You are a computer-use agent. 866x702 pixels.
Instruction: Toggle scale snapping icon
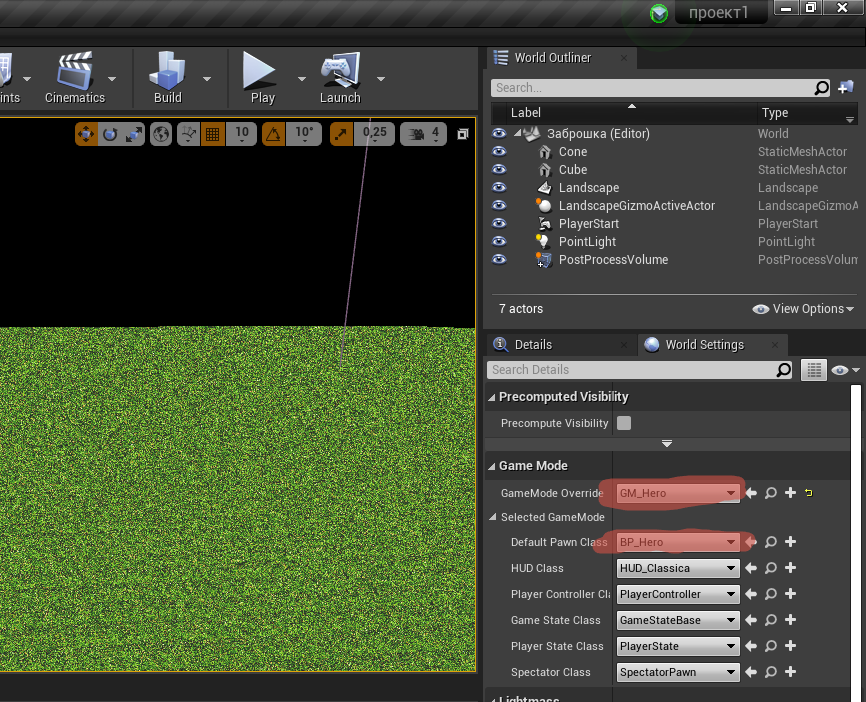[342, 134]
